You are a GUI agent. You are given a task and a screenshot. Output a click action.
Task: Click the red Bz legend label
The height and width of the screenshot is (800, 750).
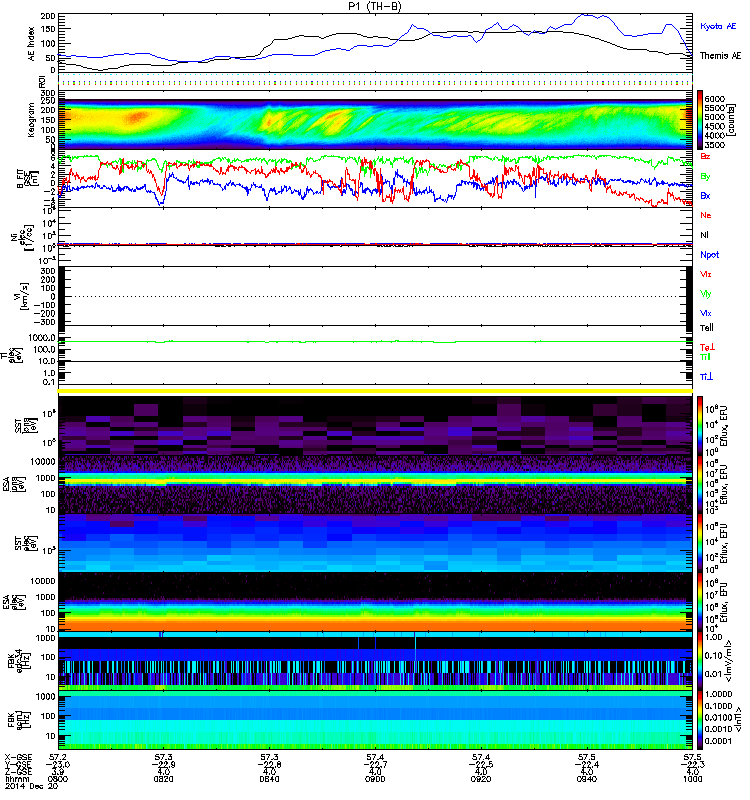pyautogui.click(x=705, y=156)
